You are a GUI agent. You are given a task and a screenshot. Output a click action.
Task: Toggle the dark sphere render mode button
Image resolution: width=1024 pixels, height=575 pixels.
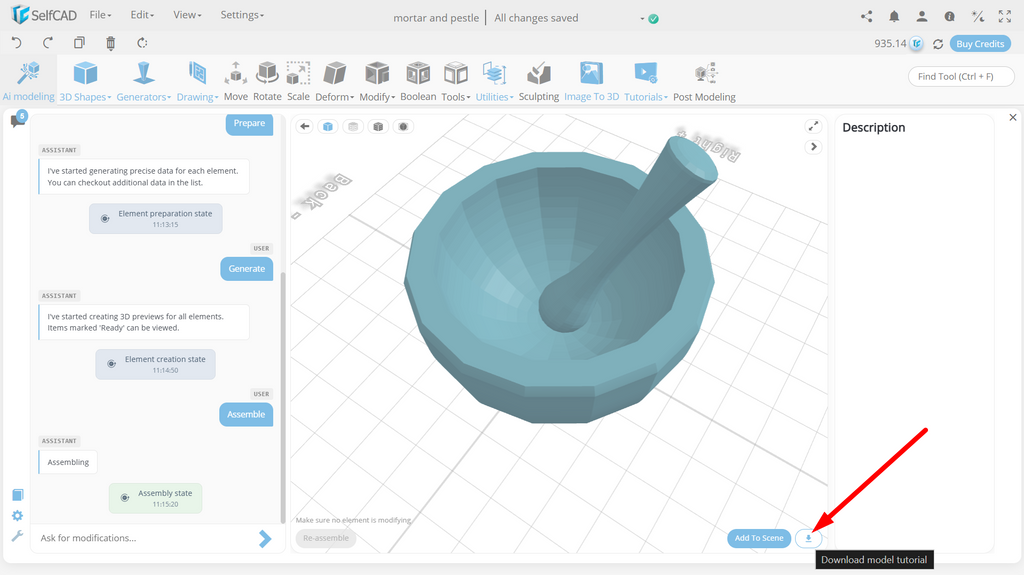[x=403, y=126]
